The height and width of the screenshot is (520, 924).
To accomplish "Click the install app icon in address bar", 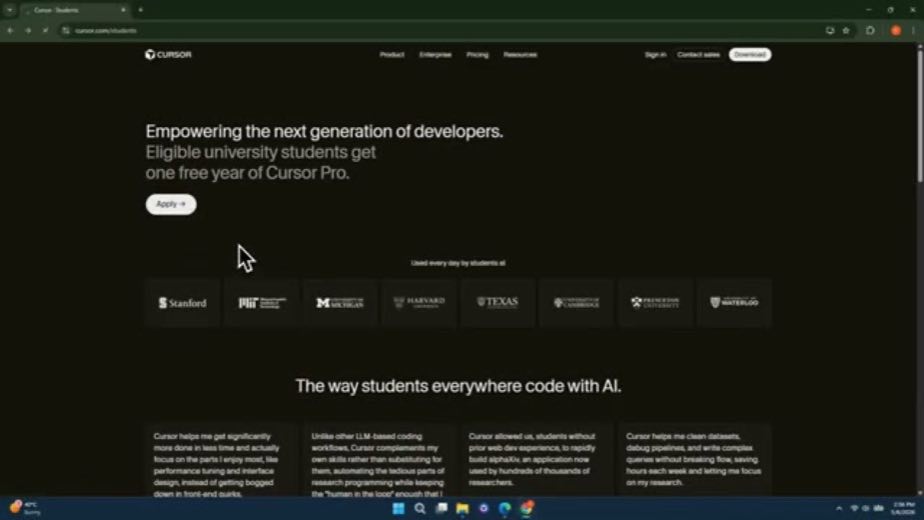I will pyautogui.click(x=830, y=31).
